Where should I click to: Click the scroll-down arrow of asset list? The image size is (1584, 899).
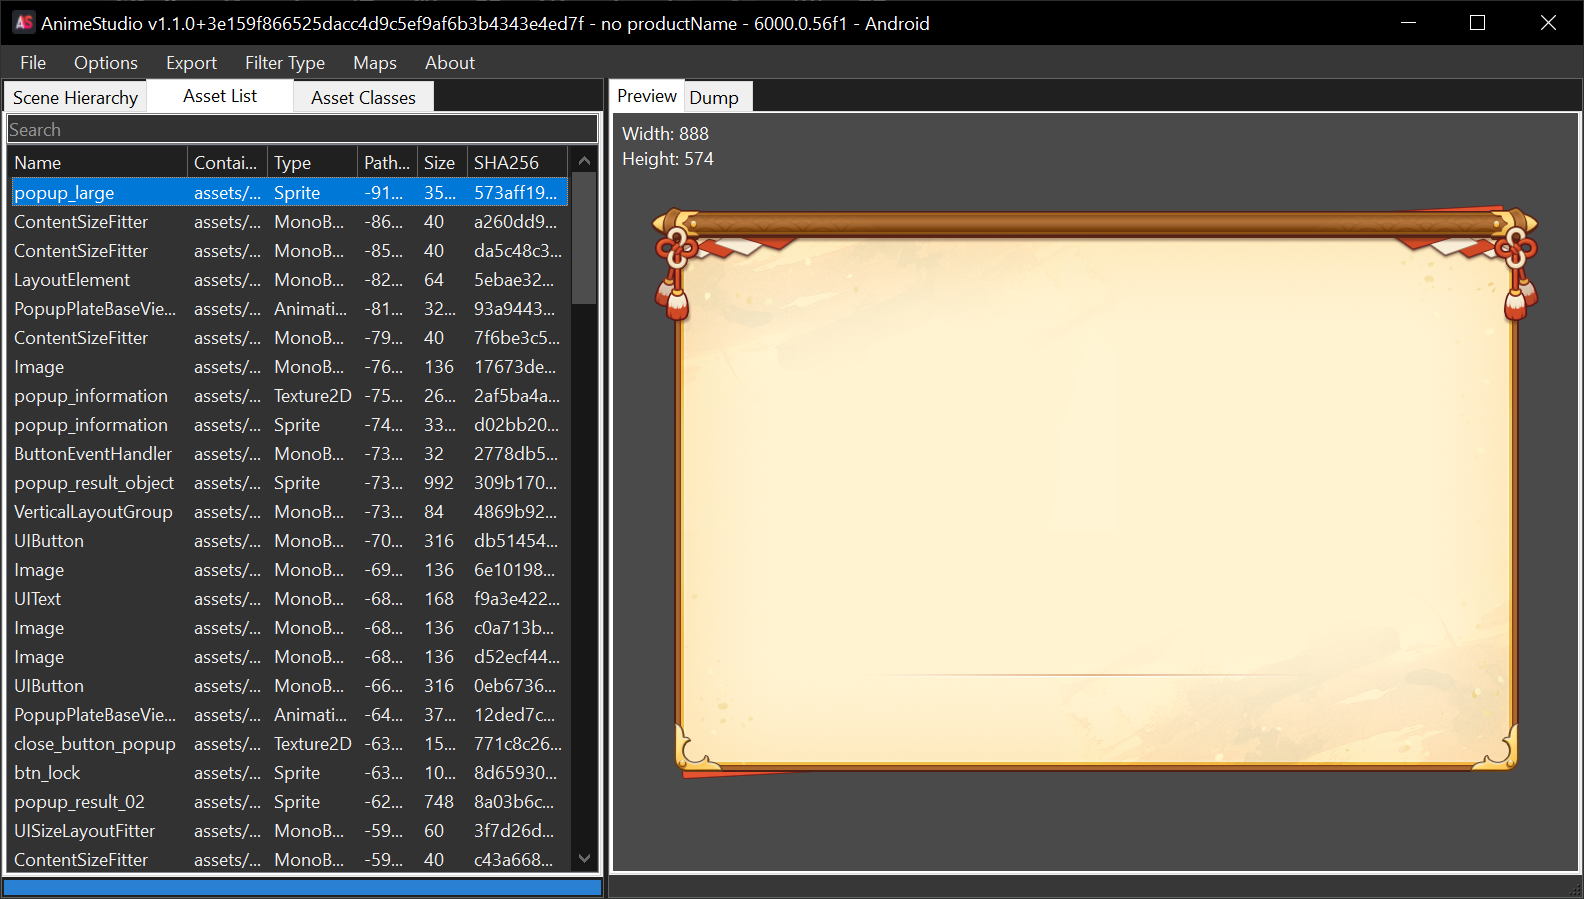[585, 858]
